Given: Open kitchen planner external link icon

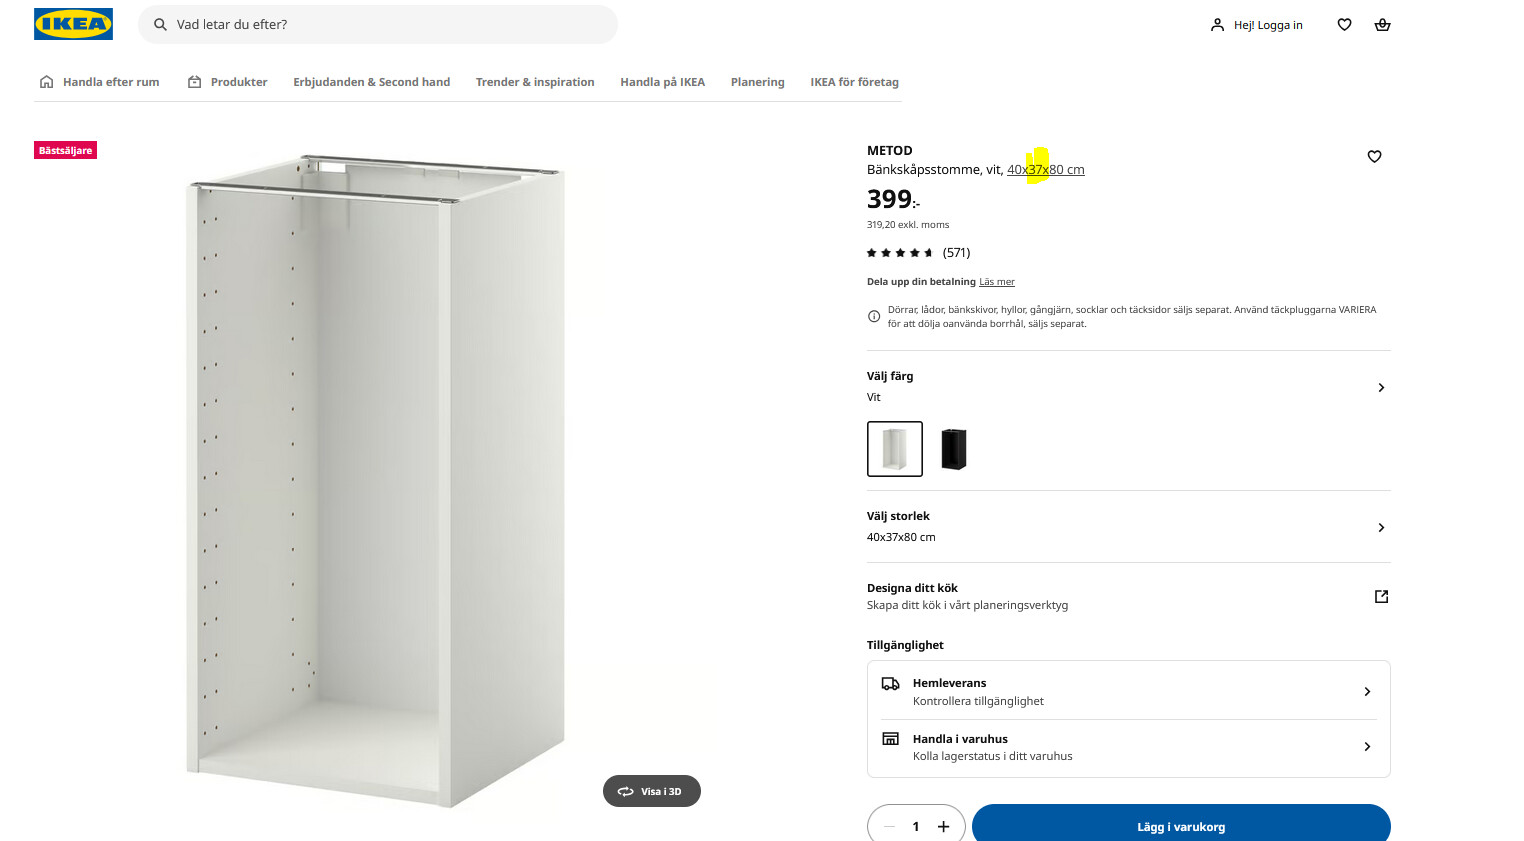Looking at the screenshot, I should (x=1381, y=597).
